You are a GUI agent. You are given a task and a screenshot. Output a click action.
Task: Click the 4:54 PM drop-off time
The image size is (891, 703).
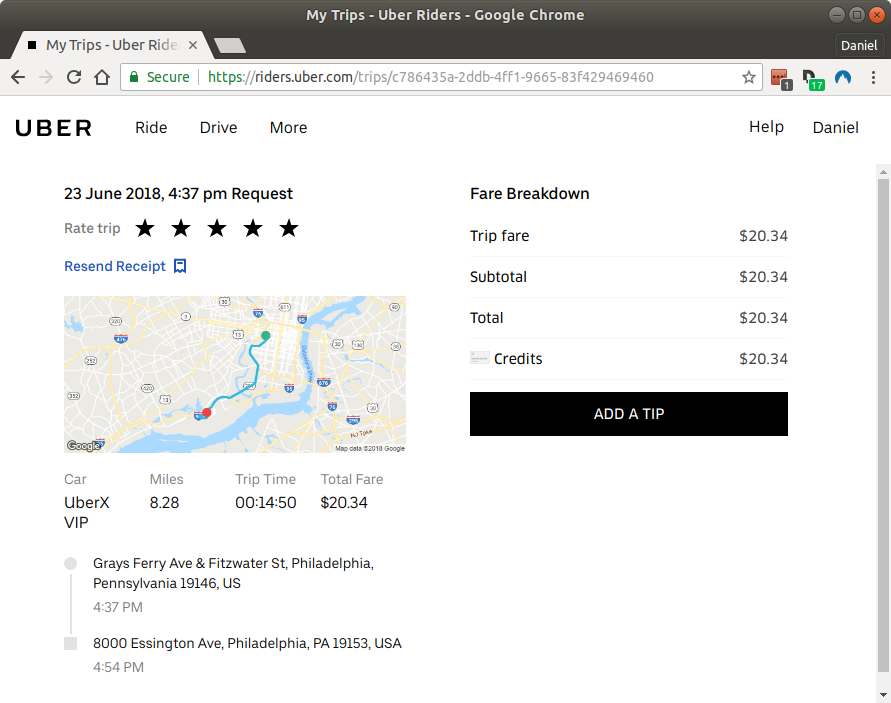118,667
